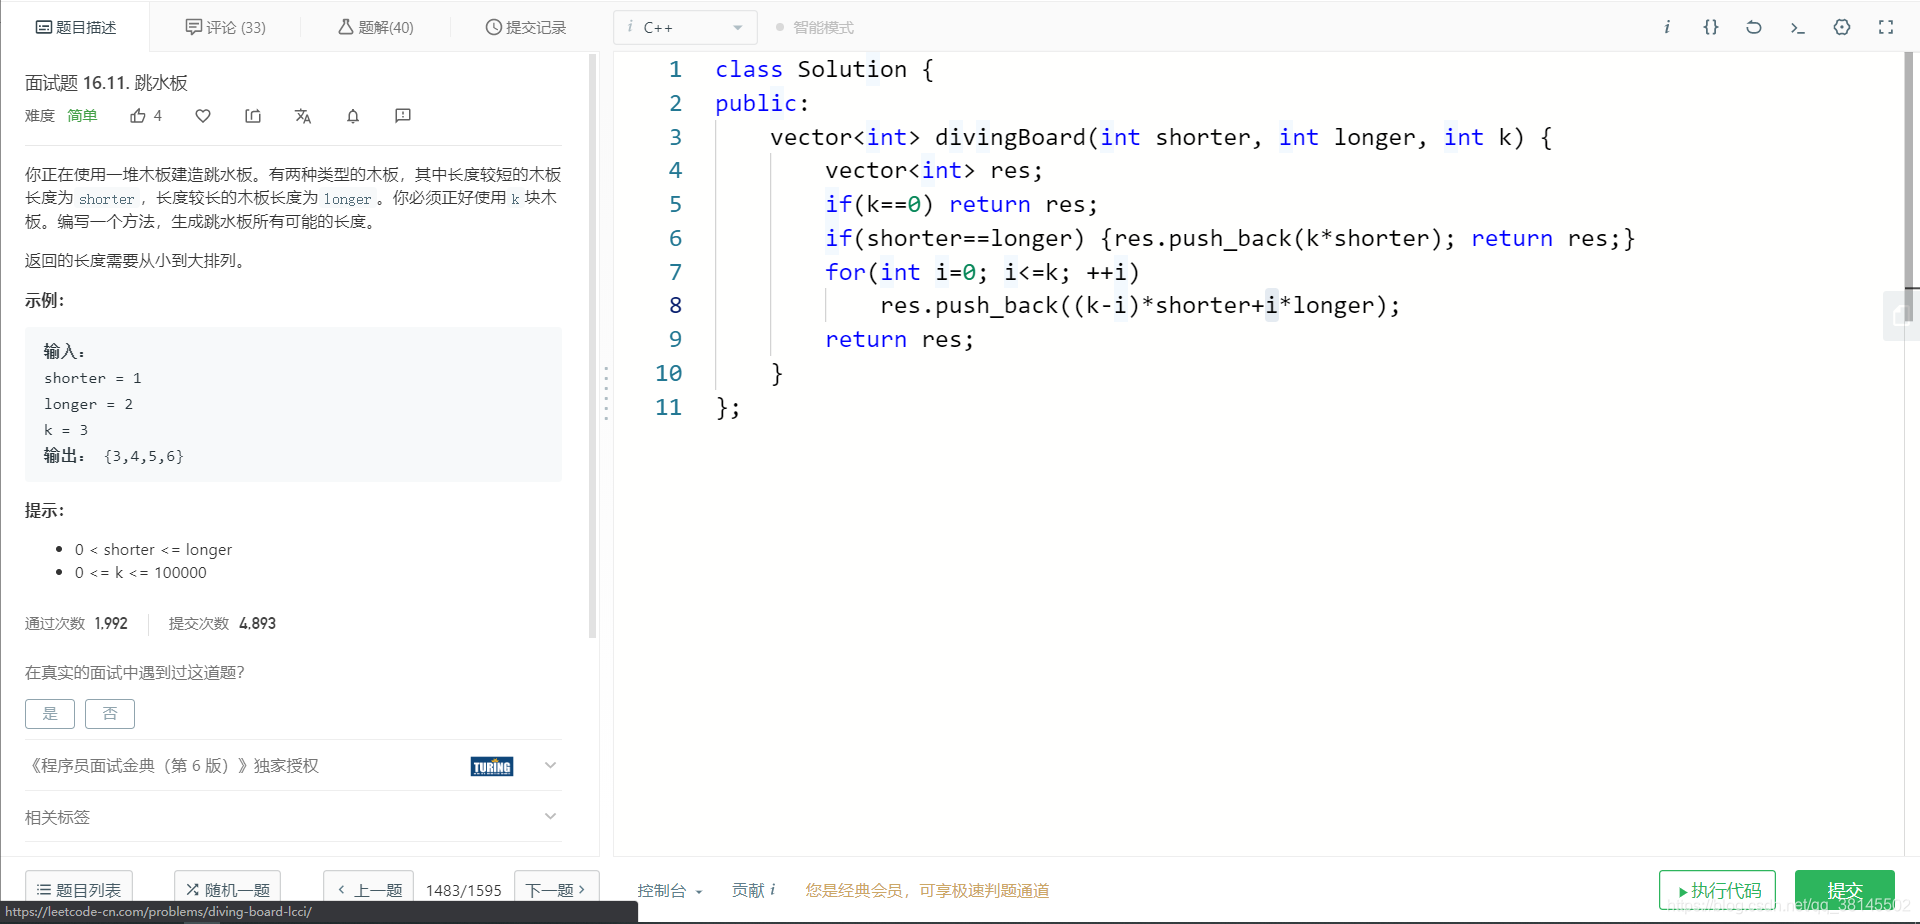Screen dimensions: 1920x924
Task: Place cursor on 'return res;' line 9
Action: coord(899,340)
